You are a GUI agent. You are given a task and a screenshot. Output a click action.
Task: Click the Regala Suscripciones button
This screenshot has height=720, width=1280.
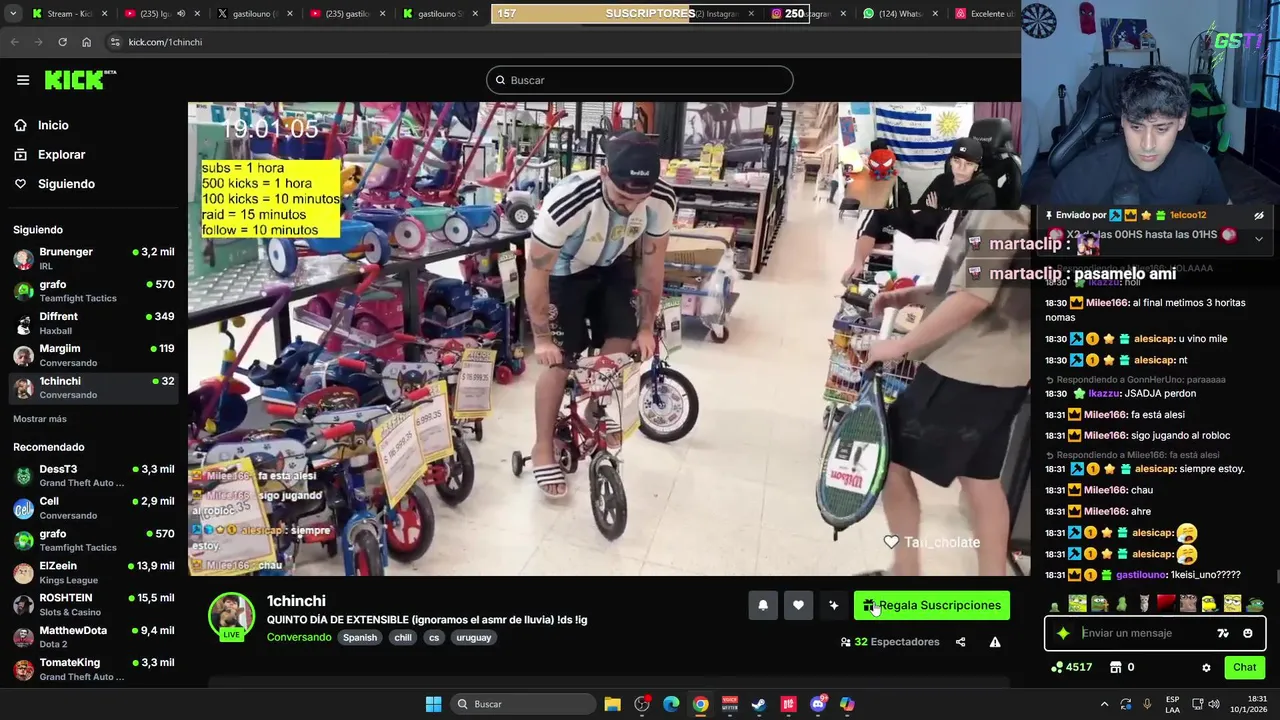(x=932, y=605)
